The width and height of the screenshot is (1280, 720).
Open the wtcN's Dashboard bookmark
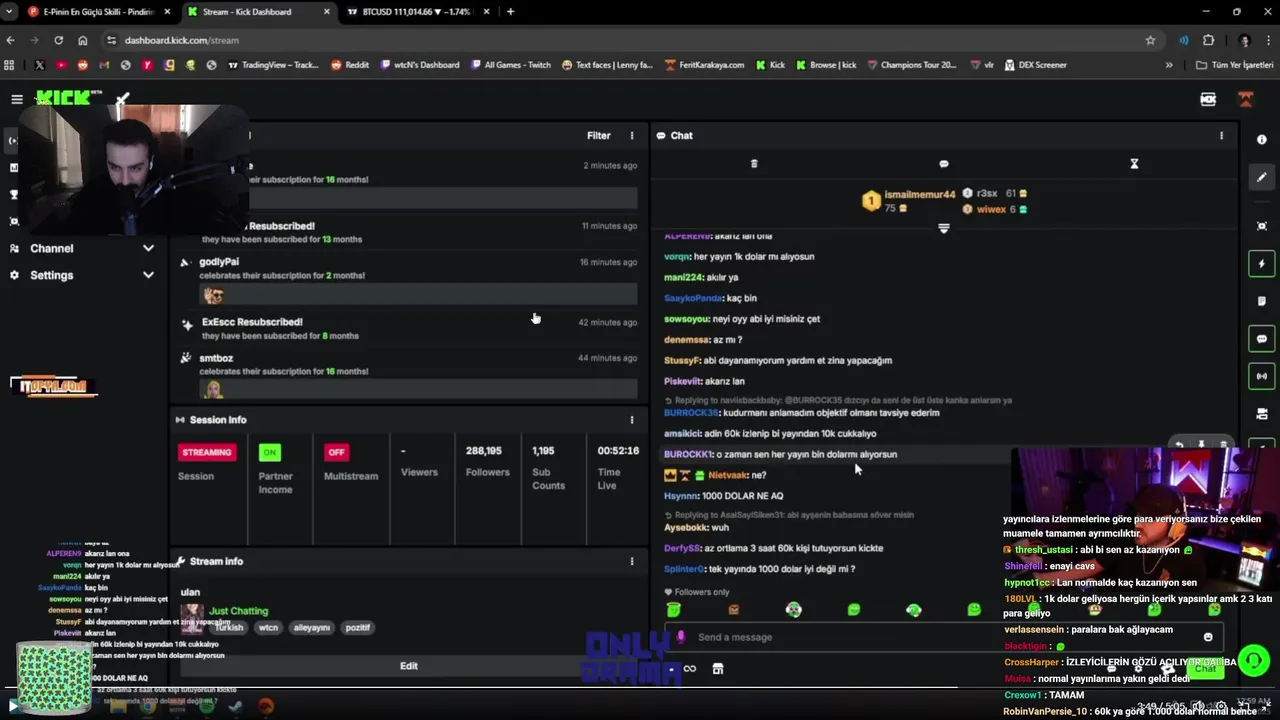point(418,65)
